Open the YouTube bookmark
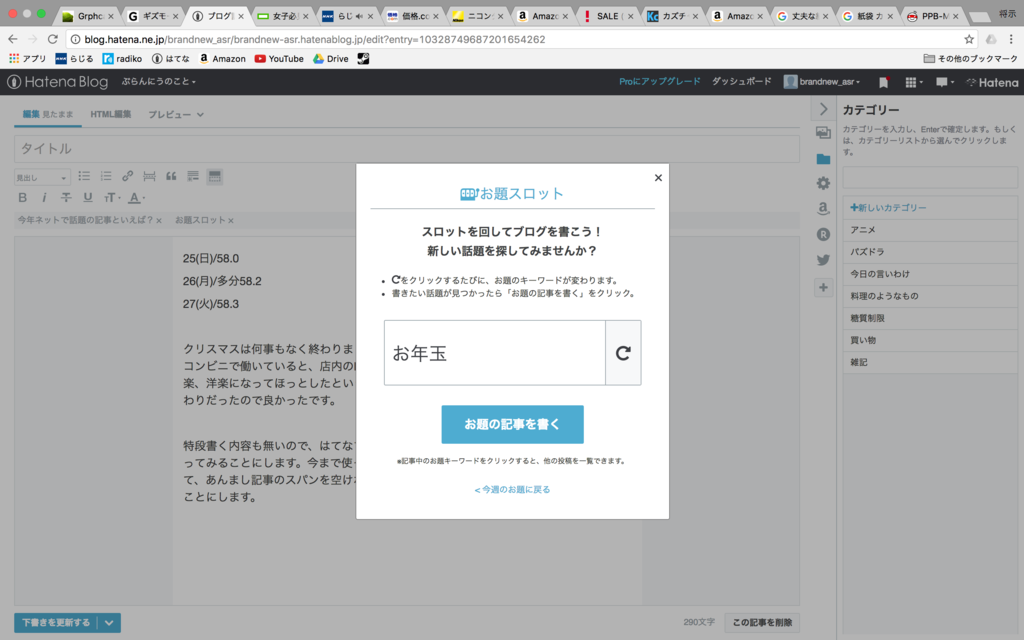The width and height of the screenshot is (1024, 640). (x=279, y=59)
